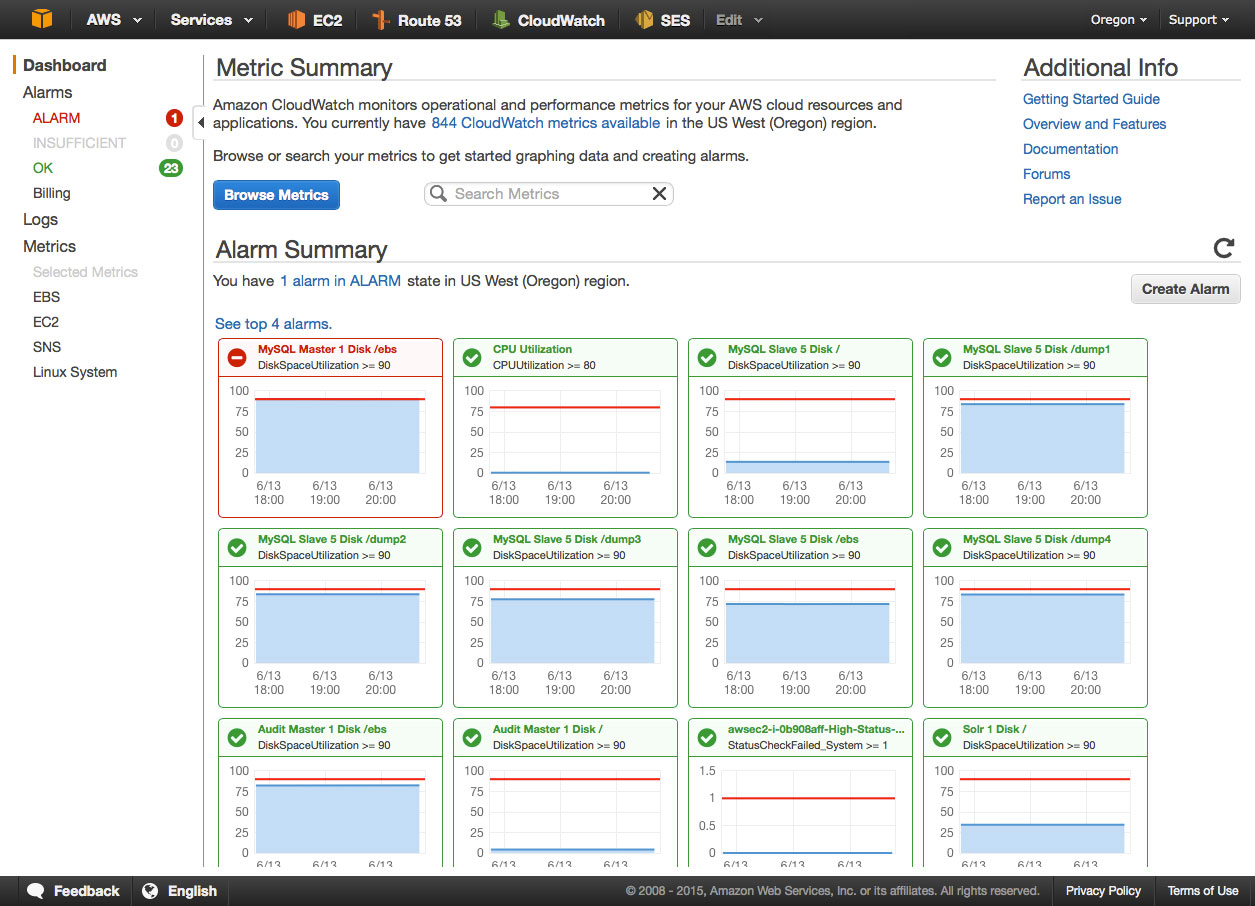This screenshot has width=1255, height=906.
Task: Click the green check icon on MySQL Slave 5 Disk /dump1
Action: 942,357
